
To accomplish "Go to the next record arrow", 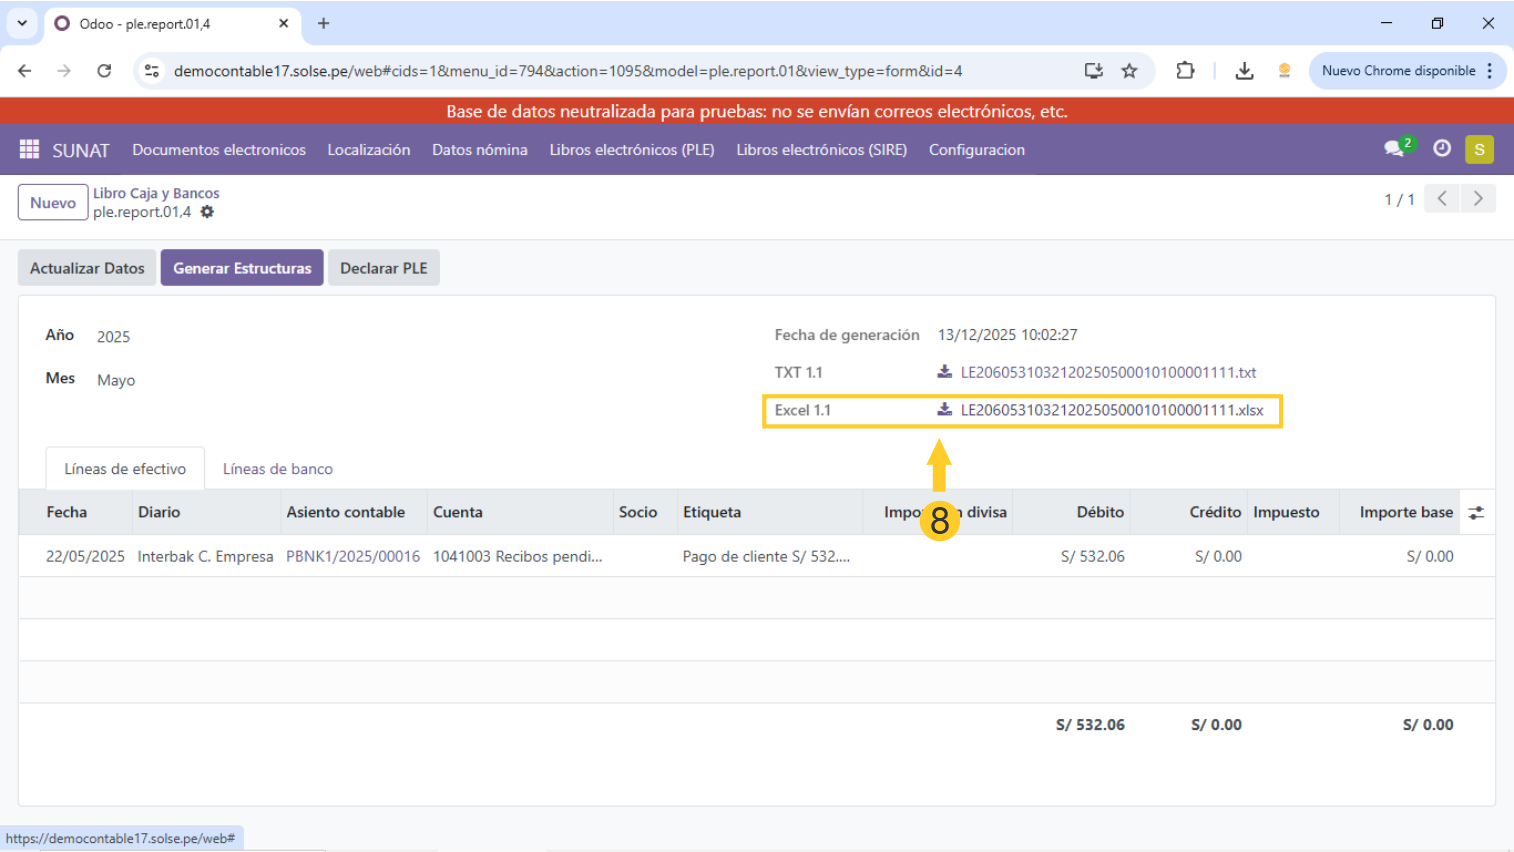I will tap(1478, 199).
